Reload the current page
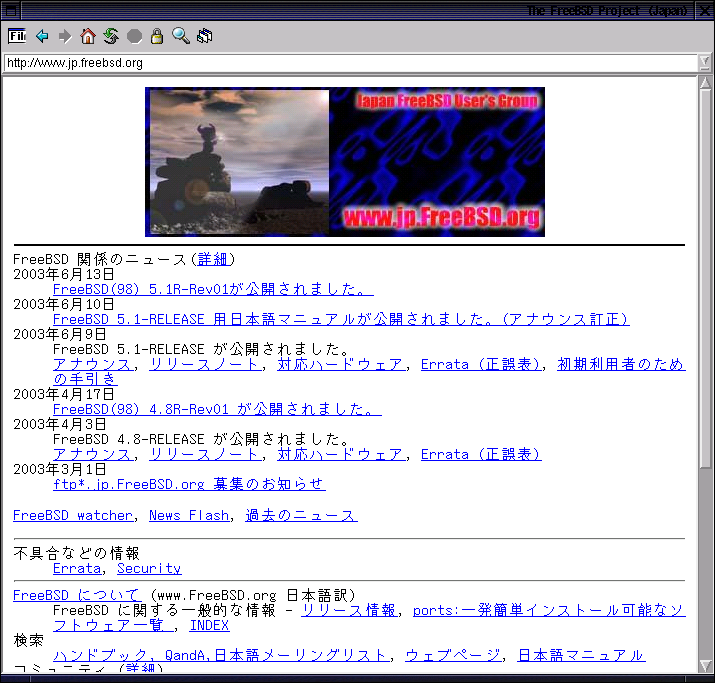The image size is (715, 683). pos(111,36)
